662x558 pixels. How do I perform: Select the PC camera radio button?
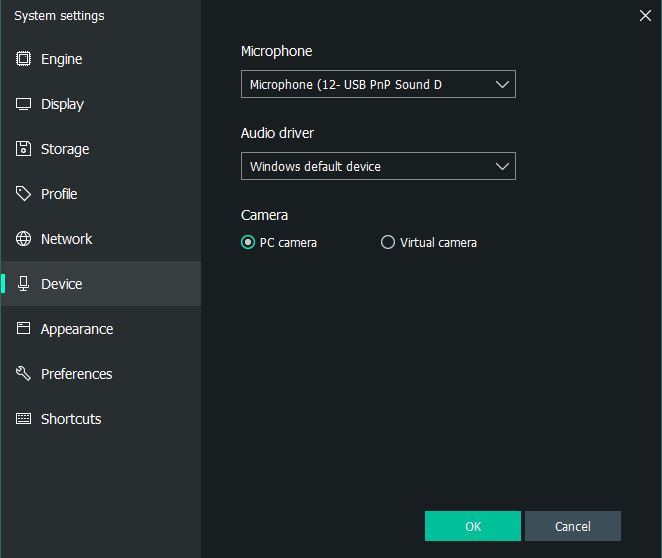pos(248,242)
